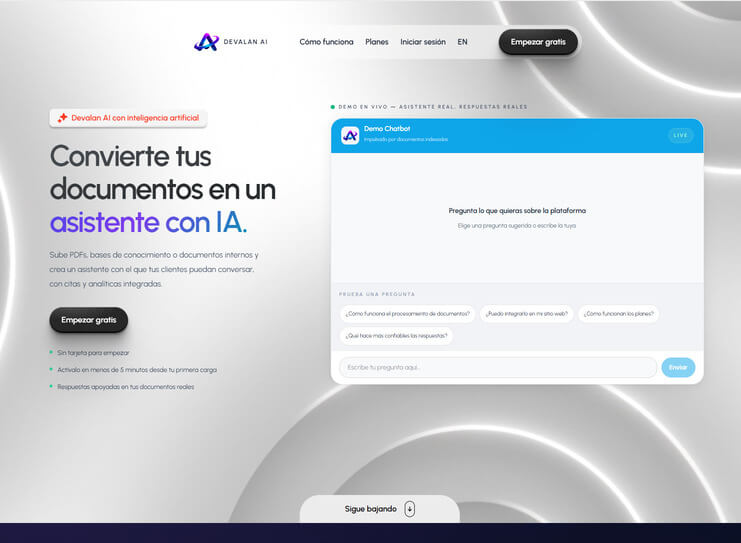Click the gradient heading asistente con IA.

pos(148,222)
